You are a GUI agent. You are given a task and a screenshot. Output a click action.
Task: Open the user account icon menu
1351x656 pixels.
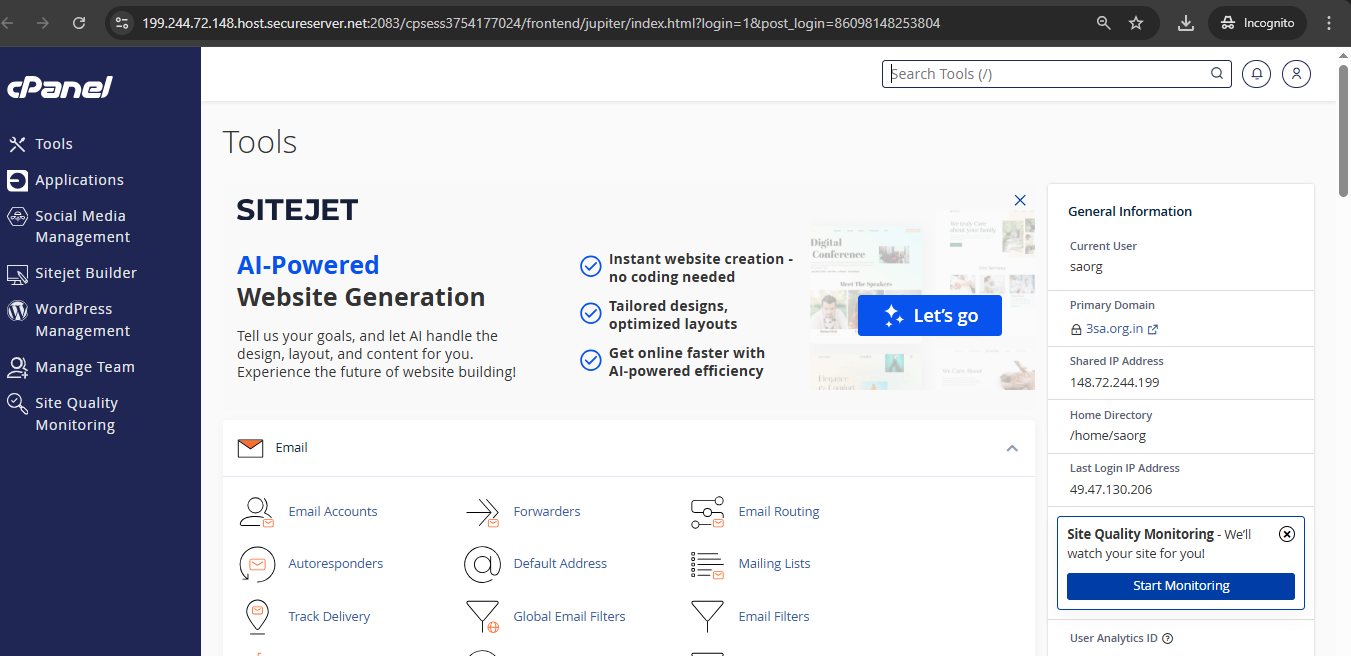click(1296, 74)
